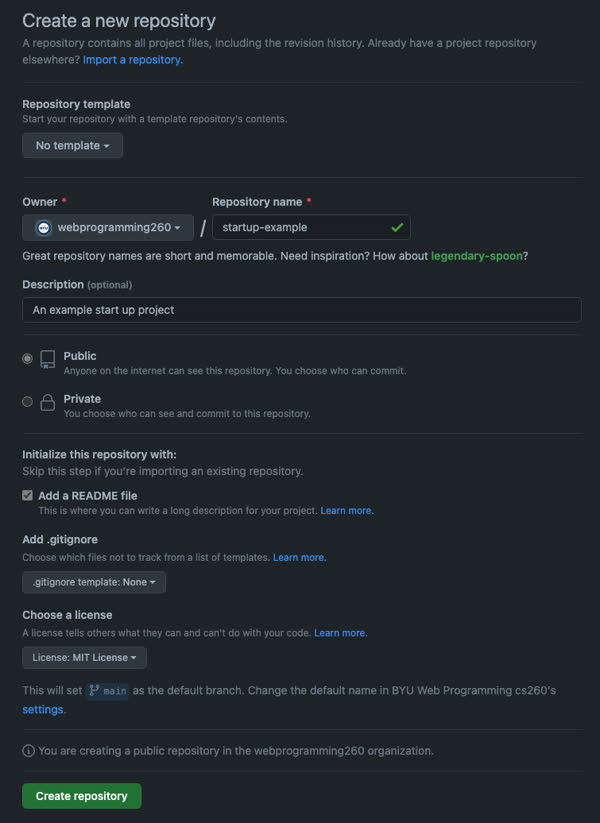600x823 pixels.
Task: Click the legendary-spoon name suggestion
Action: [x=477, y=255]
